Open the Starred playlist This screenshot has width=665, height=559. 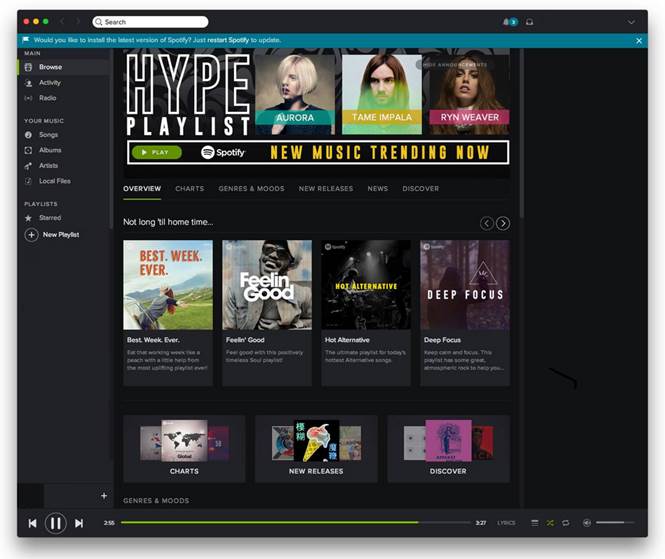pyautogui.click(x=50, y=218)
